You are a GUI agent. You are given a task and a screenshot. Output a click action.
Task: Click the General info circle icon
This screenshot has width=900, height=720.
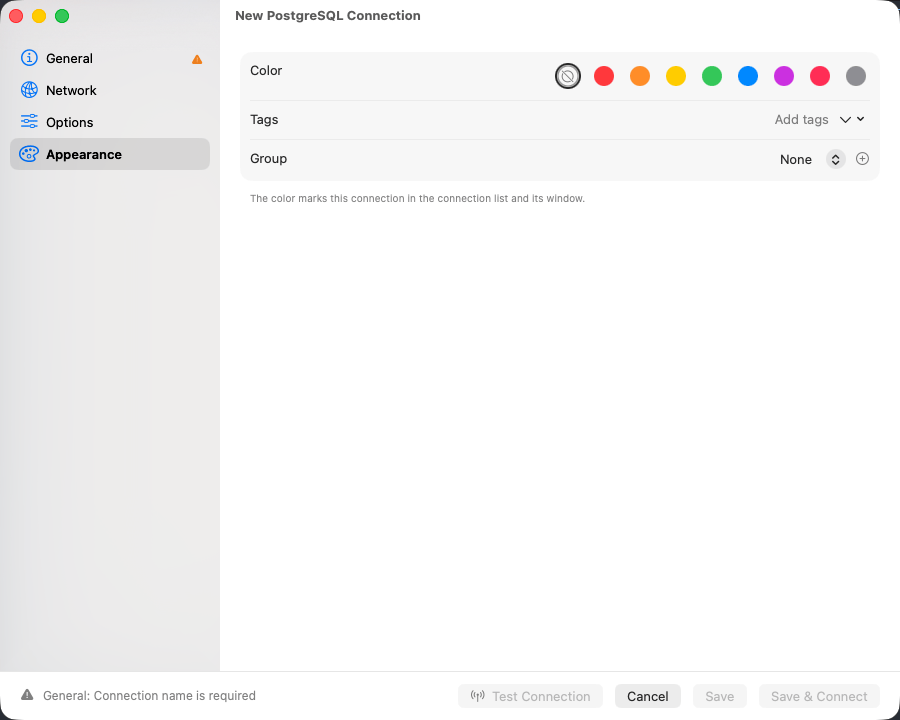pos(29,58)
